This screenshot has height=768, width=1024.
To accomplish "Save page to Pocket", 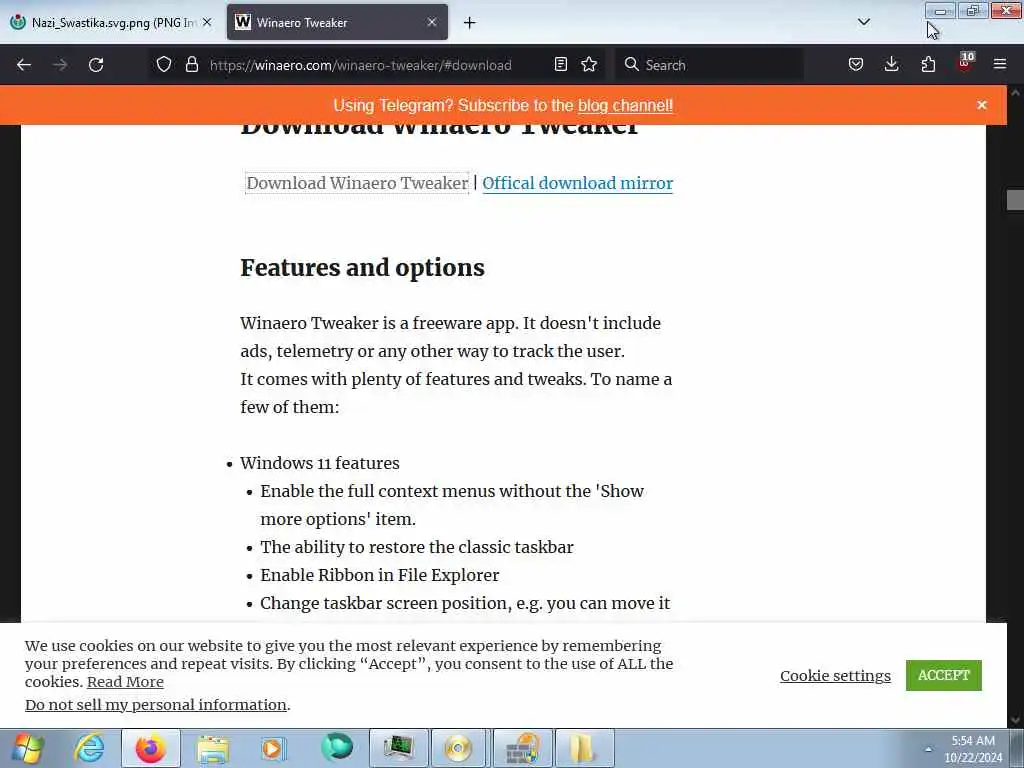I will pyautogui.click(x=856, y=64).
